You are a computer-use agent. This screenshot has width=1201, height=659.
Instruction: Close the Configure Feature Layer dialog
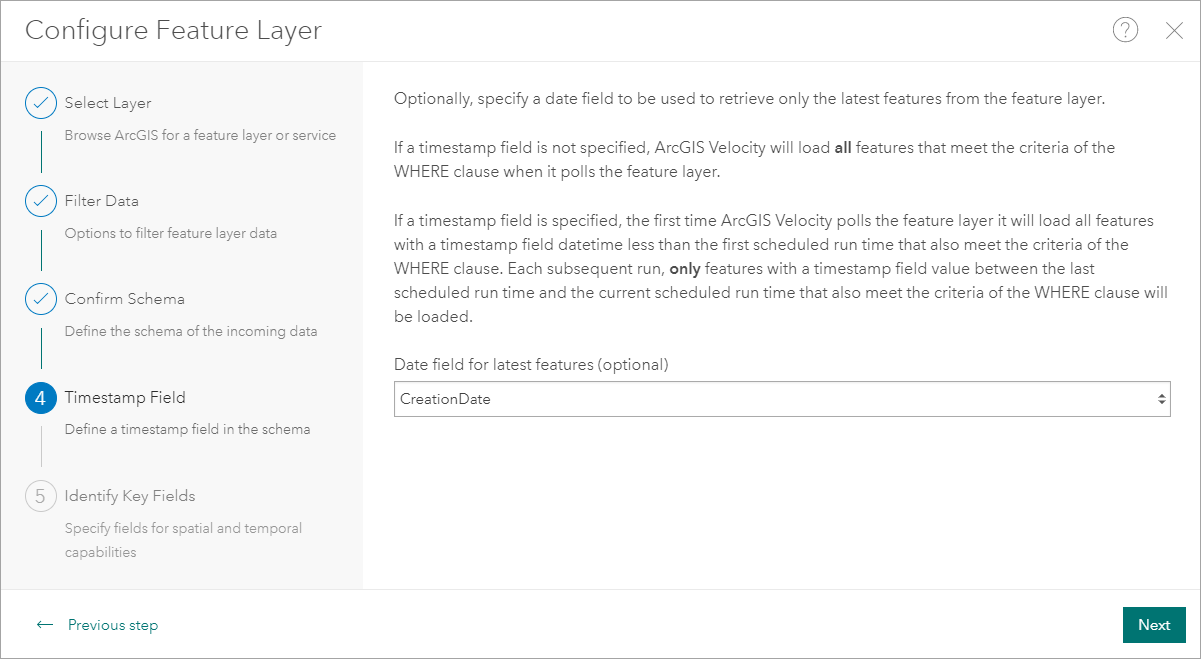1175,31
